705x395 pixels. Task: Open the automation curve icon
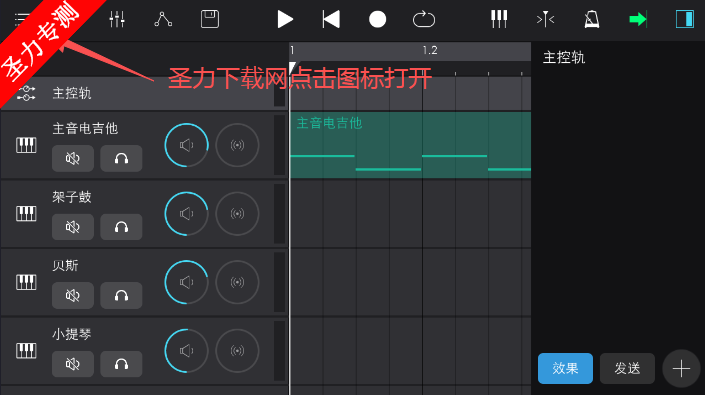(x=163, y=19)
